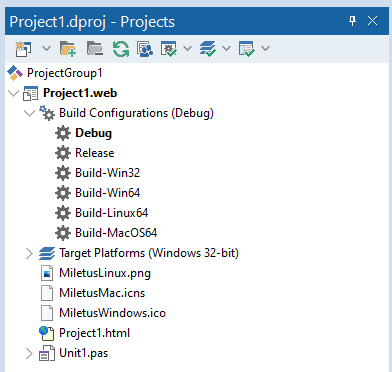This screenshot has height=372, width=392.
Task: Collapse the Project1.web node
Action: (x=13, y=93)
